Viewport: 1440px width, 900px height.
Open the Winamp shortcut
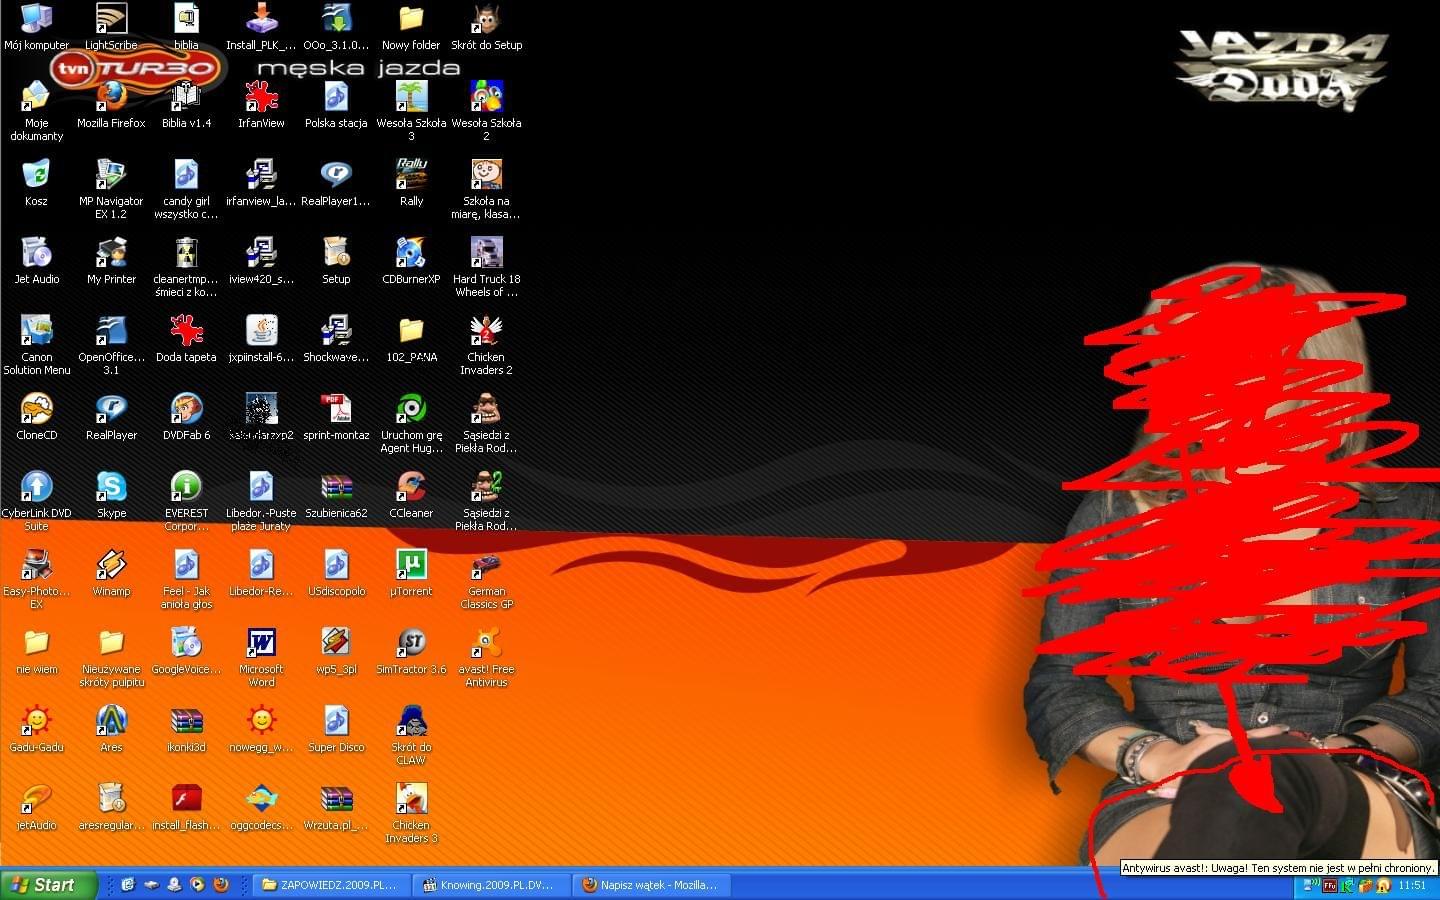[x=111, y=565]
